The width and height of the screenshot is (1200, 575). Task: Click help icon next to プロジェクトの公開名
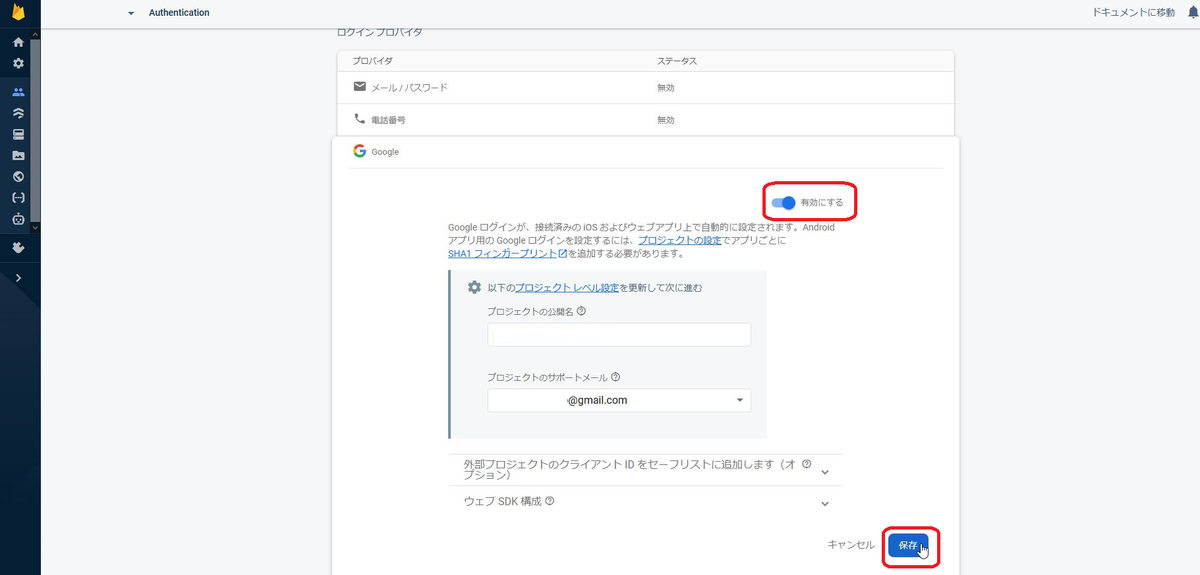582,311
